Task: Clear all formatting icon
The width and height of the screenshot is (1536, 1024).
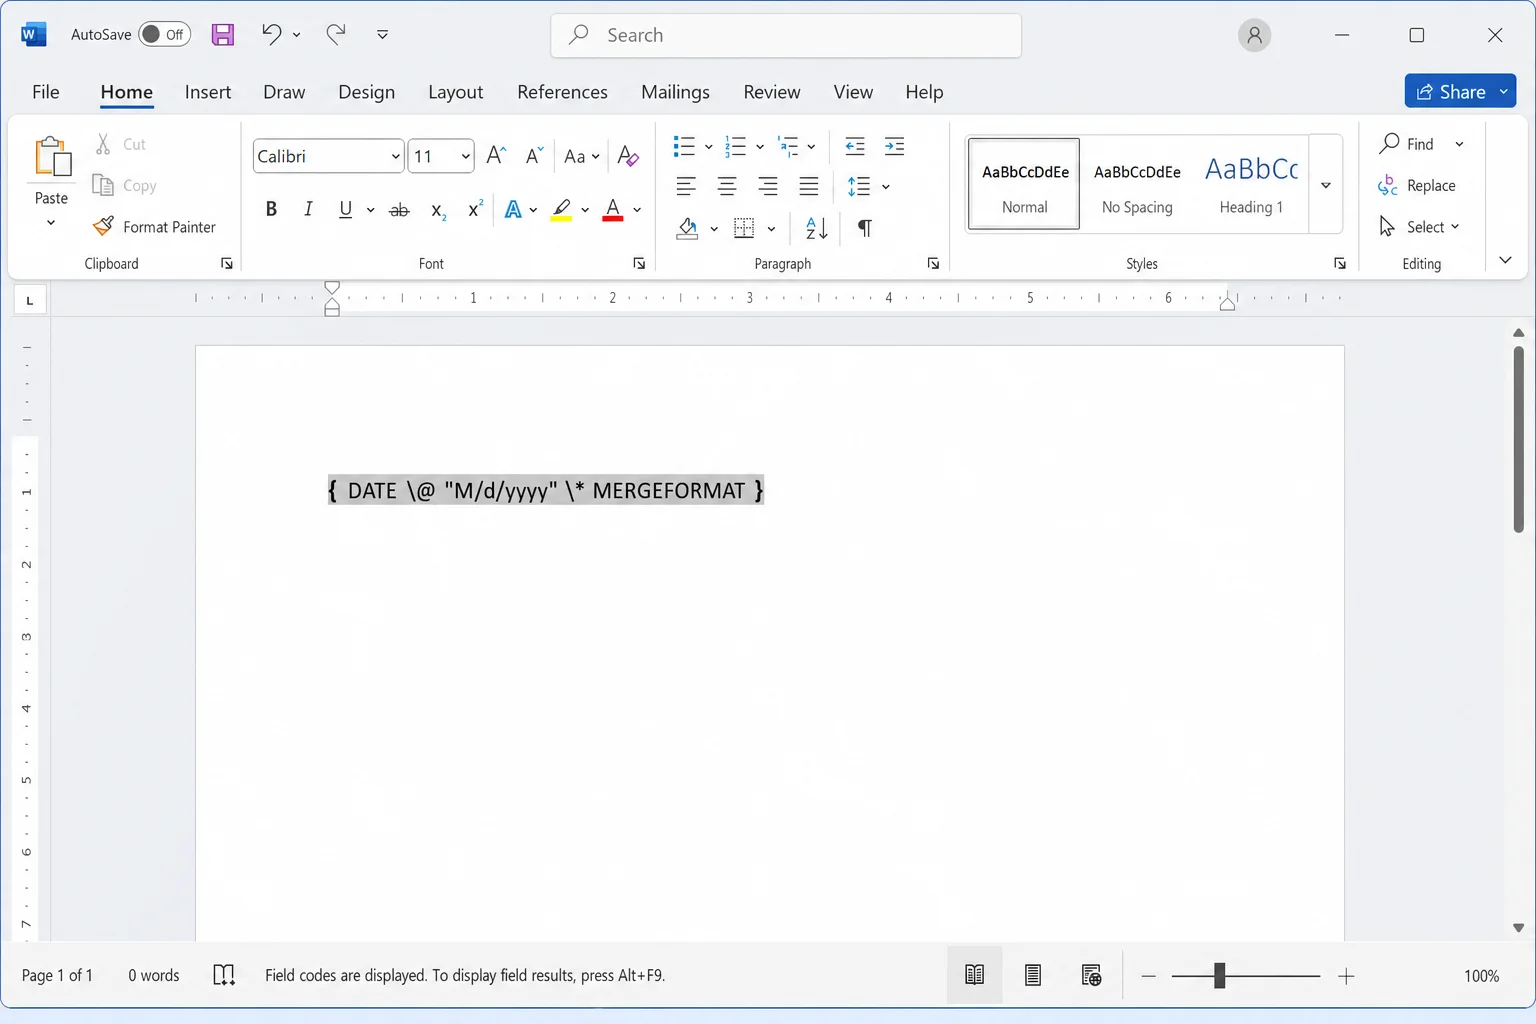Action: click(628, 156)
